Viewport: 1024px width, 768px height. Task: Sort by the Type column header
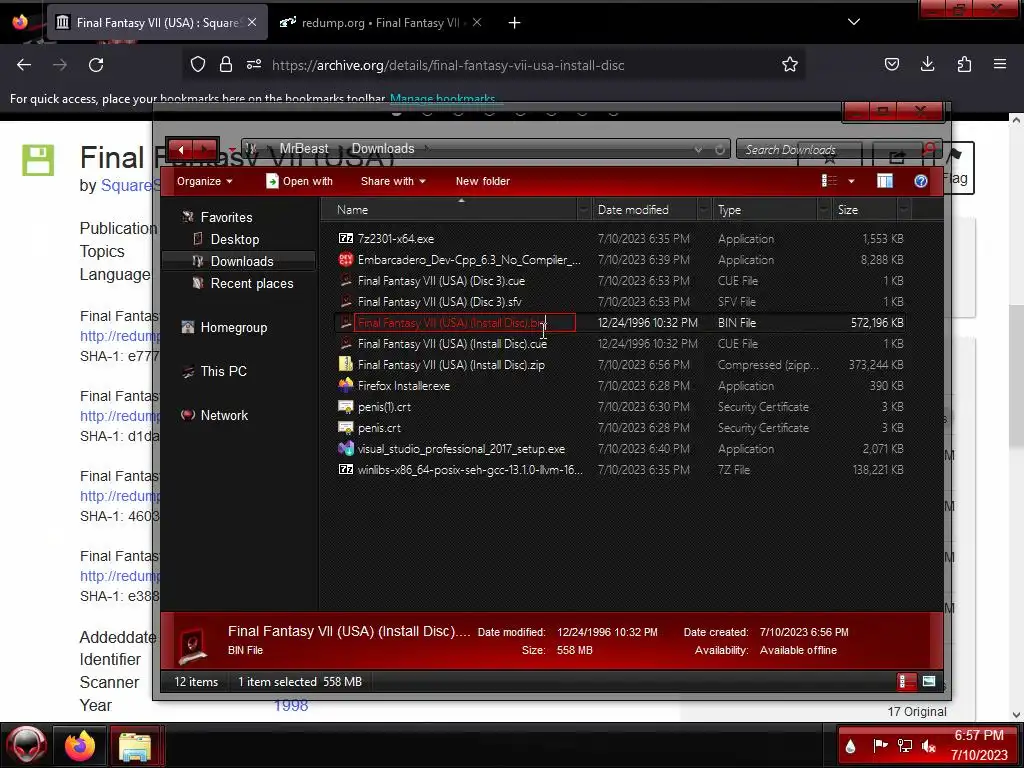click(x=763, y=210)
